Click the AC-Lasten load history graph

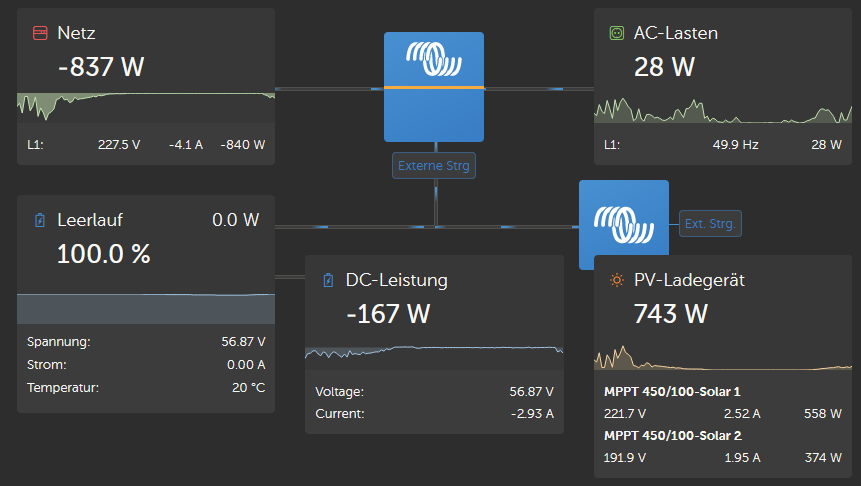tap(722, 110)
